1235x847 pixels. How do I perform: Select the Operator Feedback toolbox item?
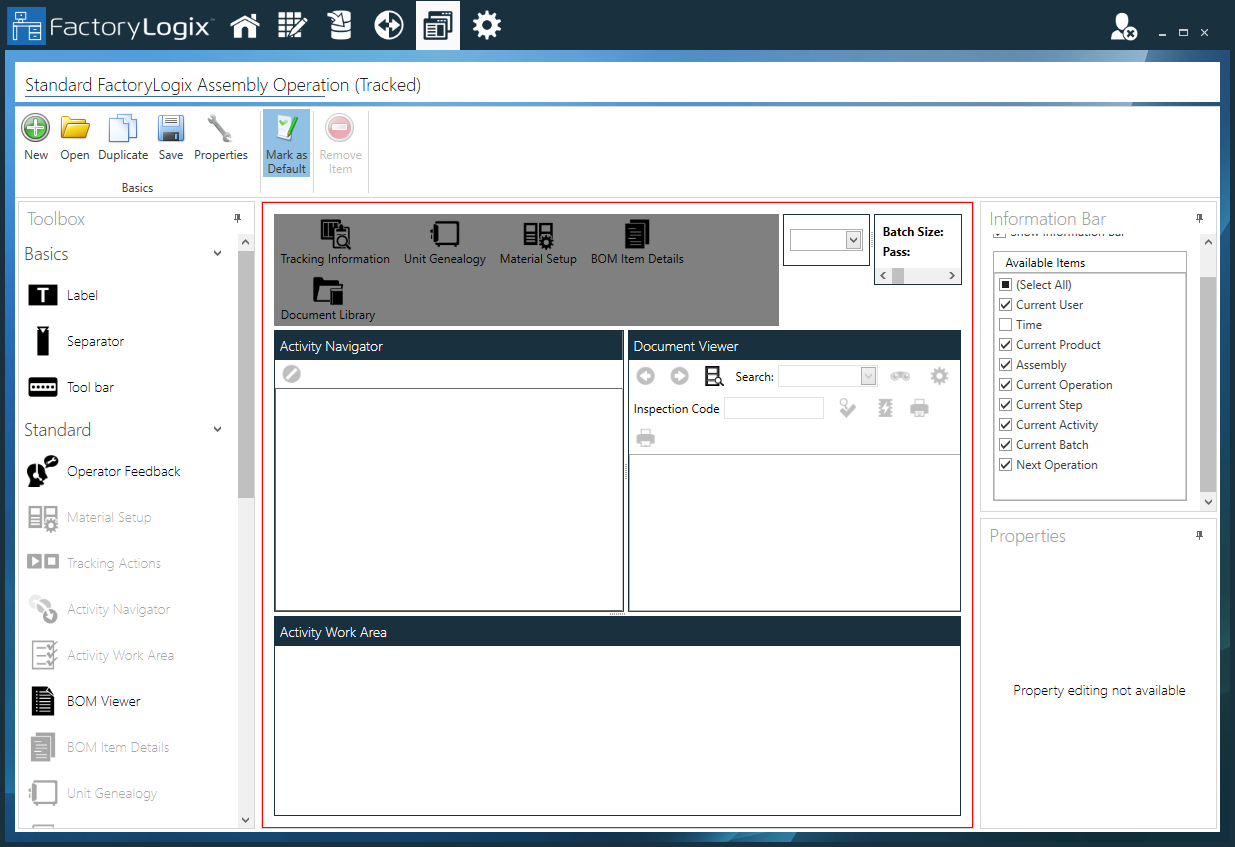[x=103, y=471]
